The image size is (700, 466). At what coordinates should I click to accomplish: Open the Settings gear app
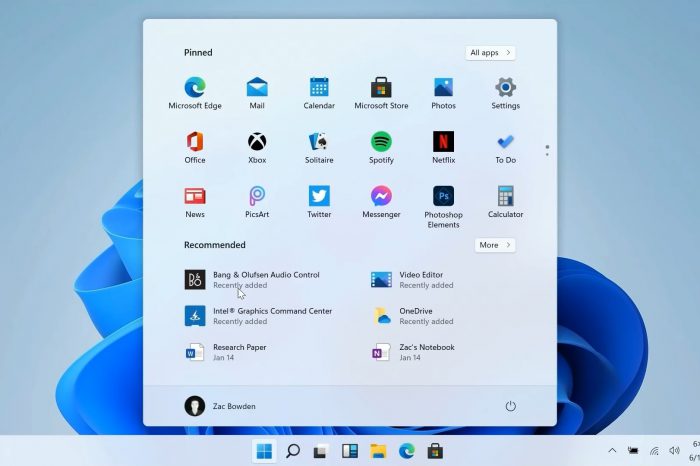tap(505, 93)
